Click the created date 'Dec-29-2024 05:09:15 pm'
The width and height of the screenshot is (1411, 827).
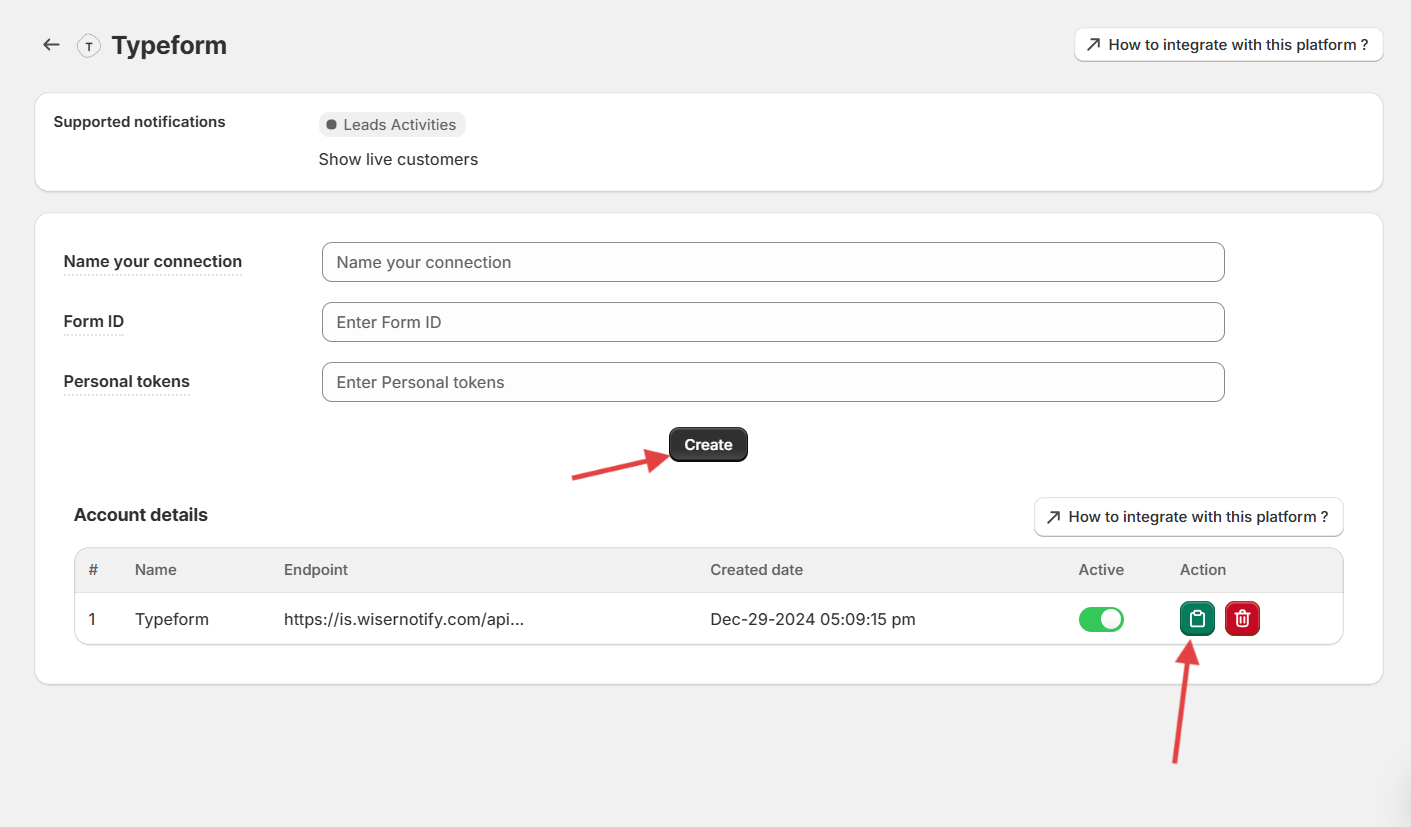[813, 619]
